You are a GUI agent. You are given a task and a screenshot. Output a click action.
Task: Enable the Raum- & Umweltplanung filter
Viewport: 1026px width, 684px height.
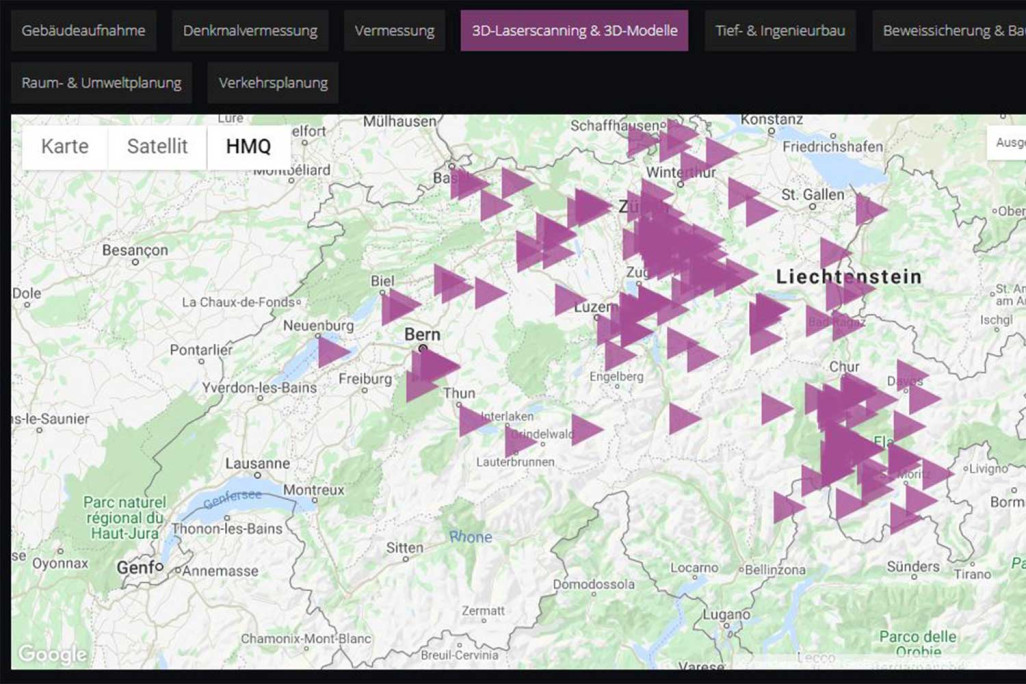[x=100, y=82]
